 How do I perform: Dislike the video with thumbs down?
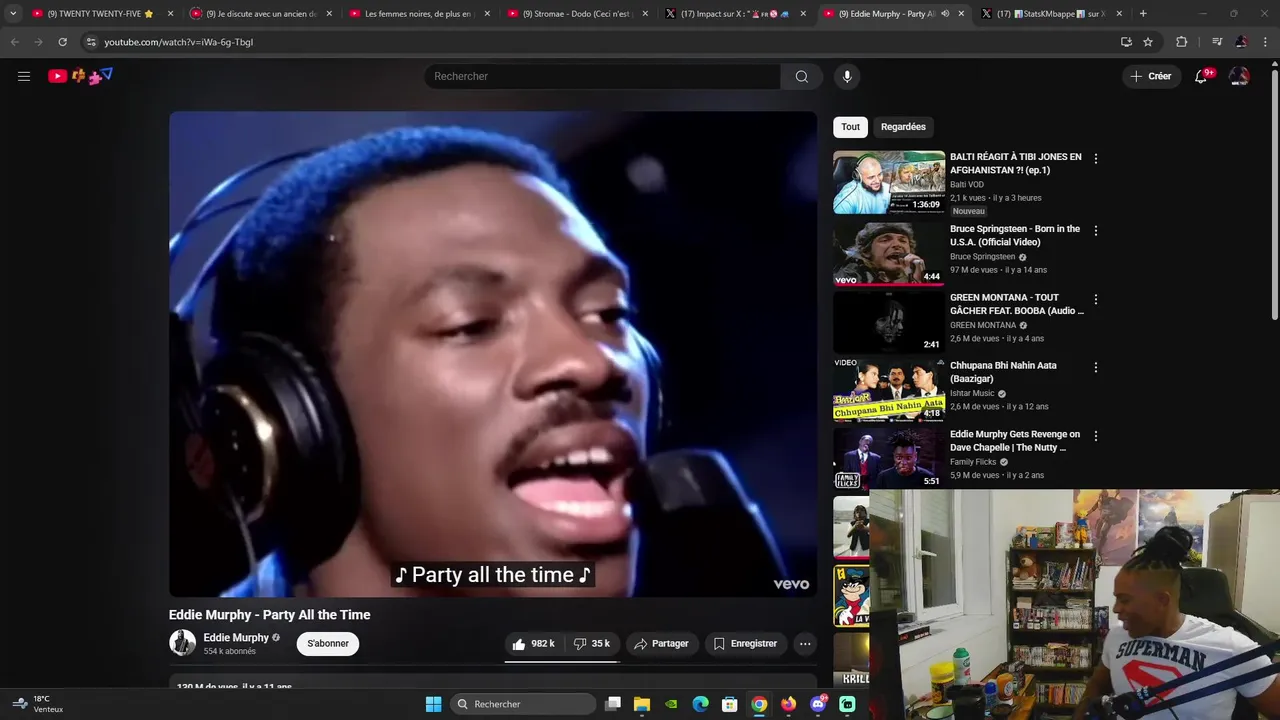click(592, 644)
